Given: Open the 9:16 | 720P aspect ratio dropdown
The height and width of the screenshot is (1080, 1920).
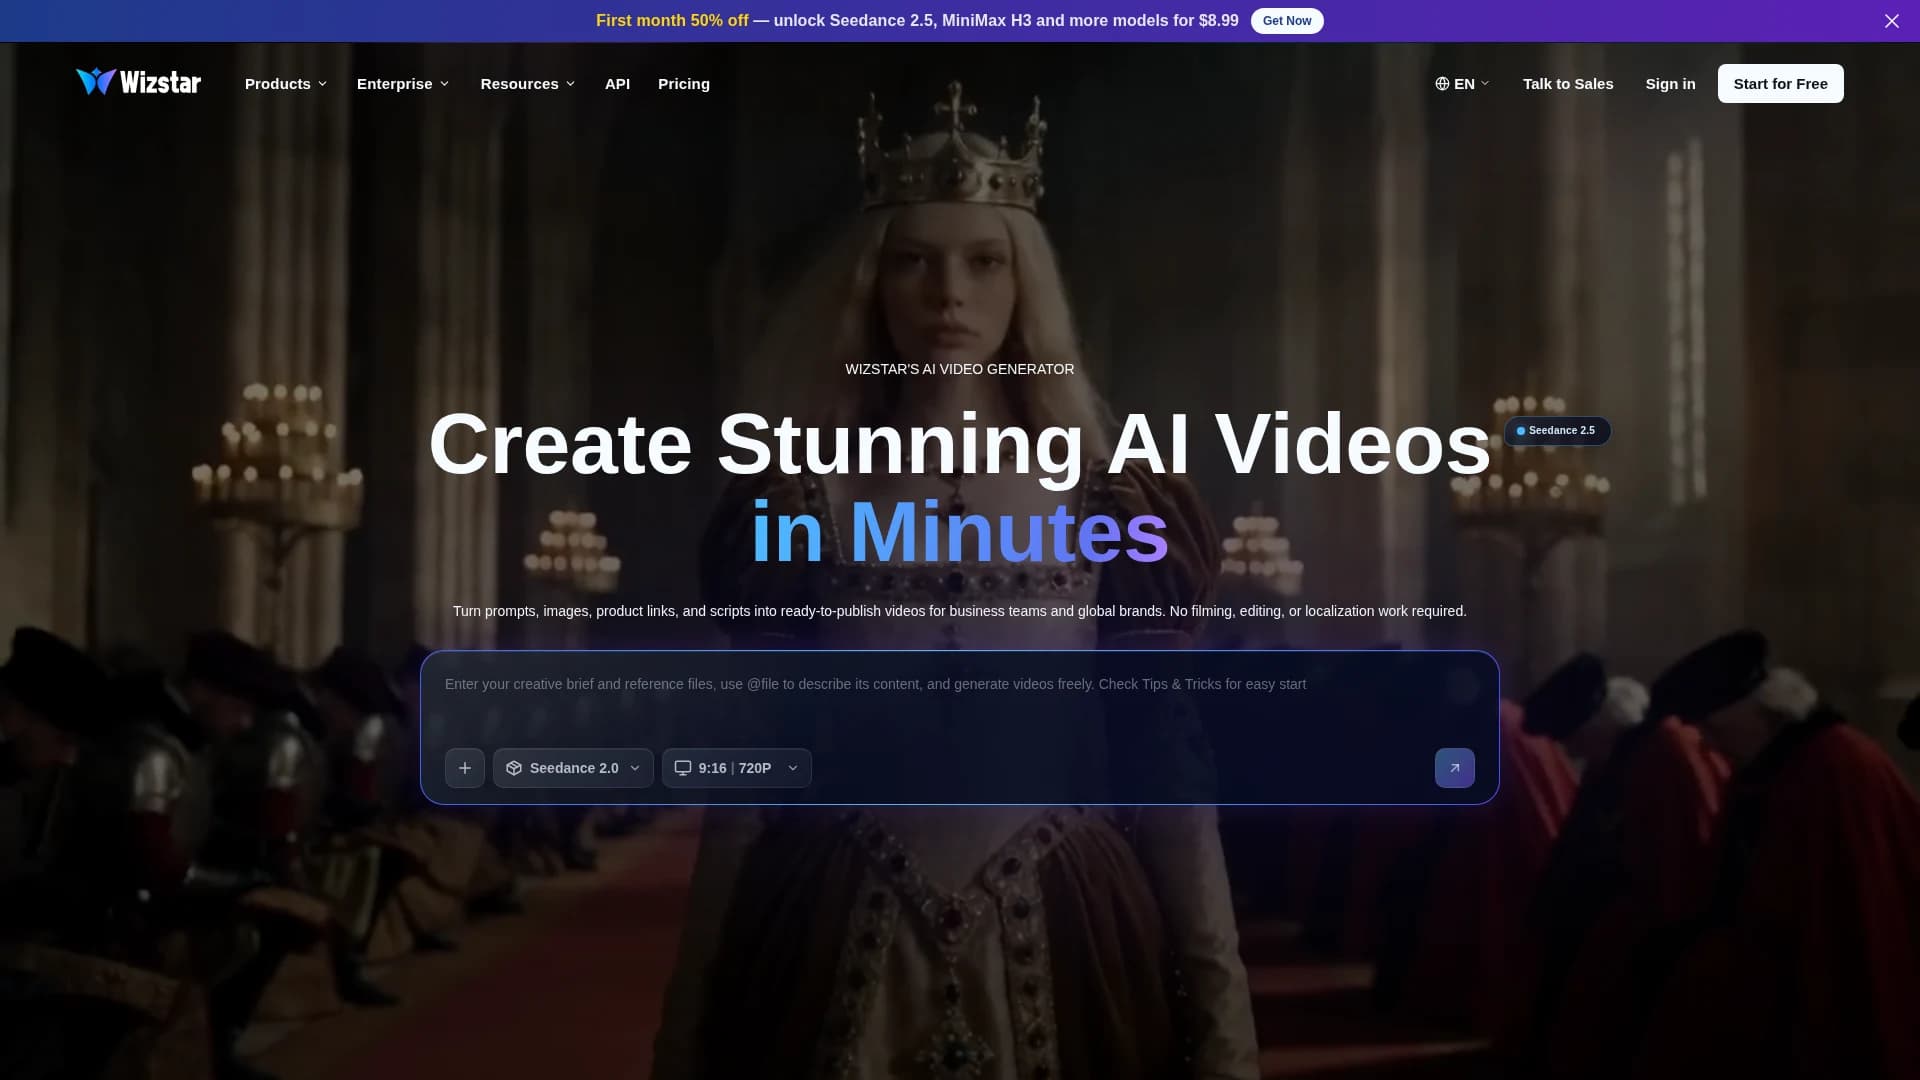Looking at the screenshot, I should pyautogui.click(x=737, y=768).
